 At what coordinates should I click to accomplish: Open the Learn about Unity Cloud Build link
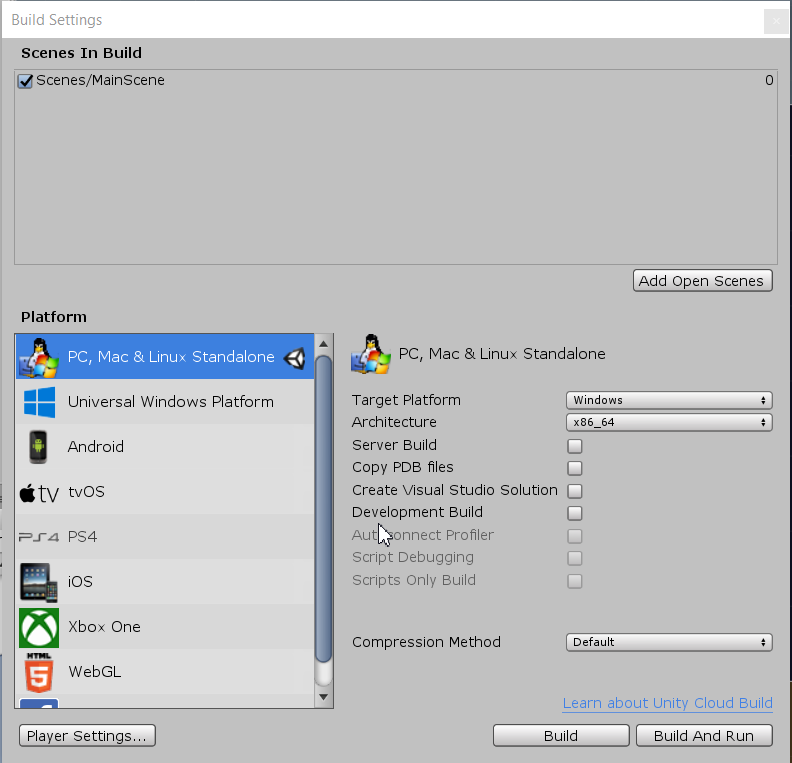click(x=667, y=703)
